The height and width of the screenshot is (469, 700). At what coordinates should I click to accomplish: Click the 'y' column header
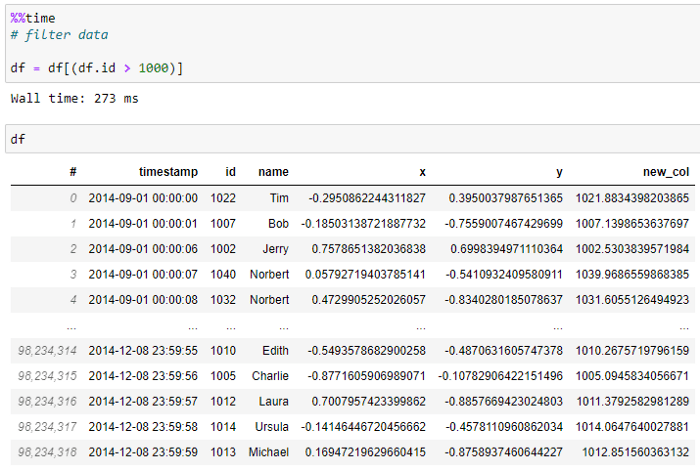point(559,172)
